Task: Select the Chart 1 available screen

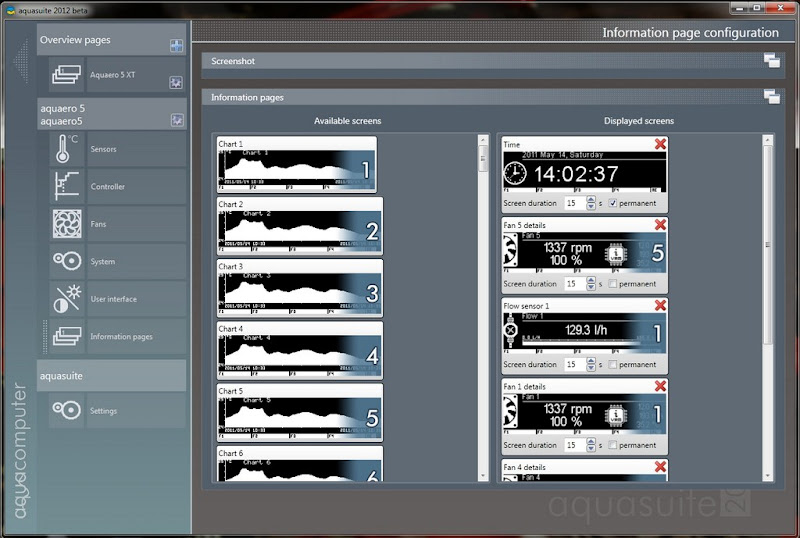Action: [x=297, y=164]
